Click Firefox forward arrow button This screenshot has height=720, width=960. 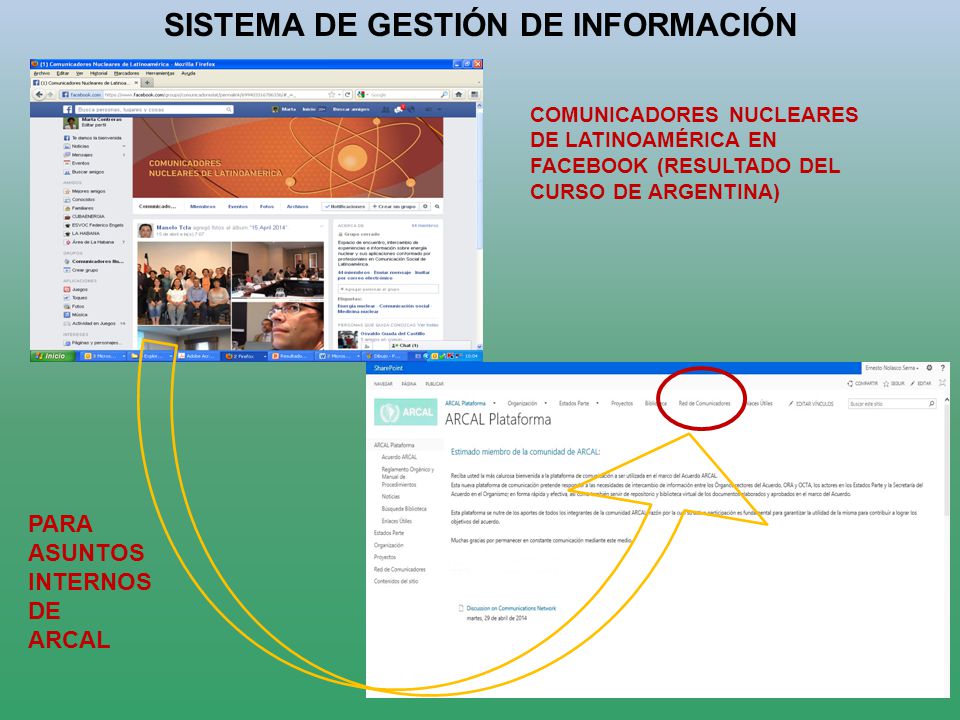point(50,94)
